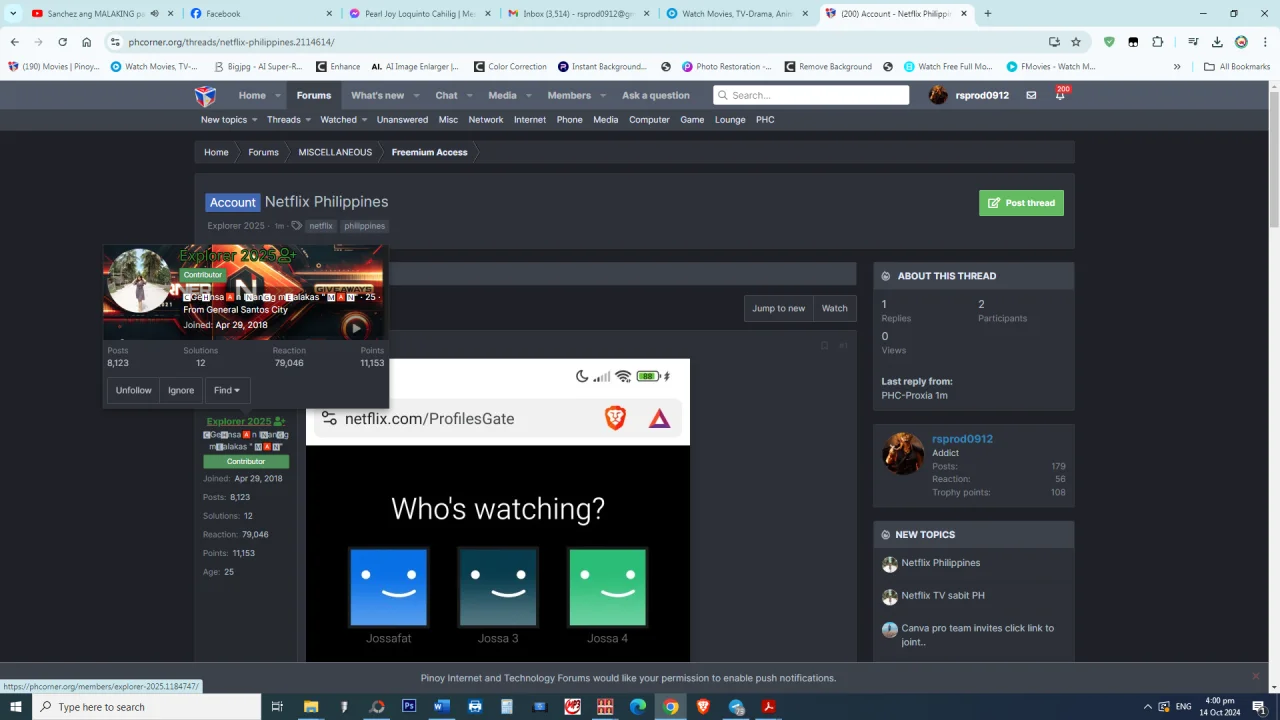Open Windows notification center
The width and height of the screenshot is (1280, 720).
click(1259, 706)
